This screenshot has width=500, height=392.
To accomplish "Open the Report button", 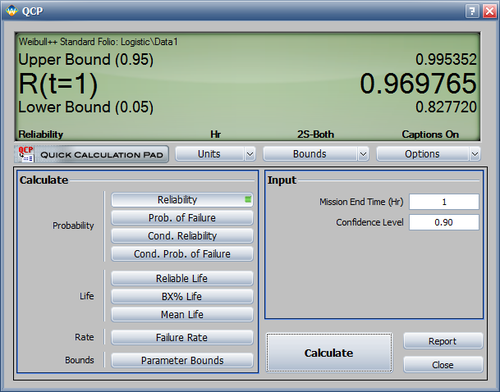I will [x=443, y=341].
